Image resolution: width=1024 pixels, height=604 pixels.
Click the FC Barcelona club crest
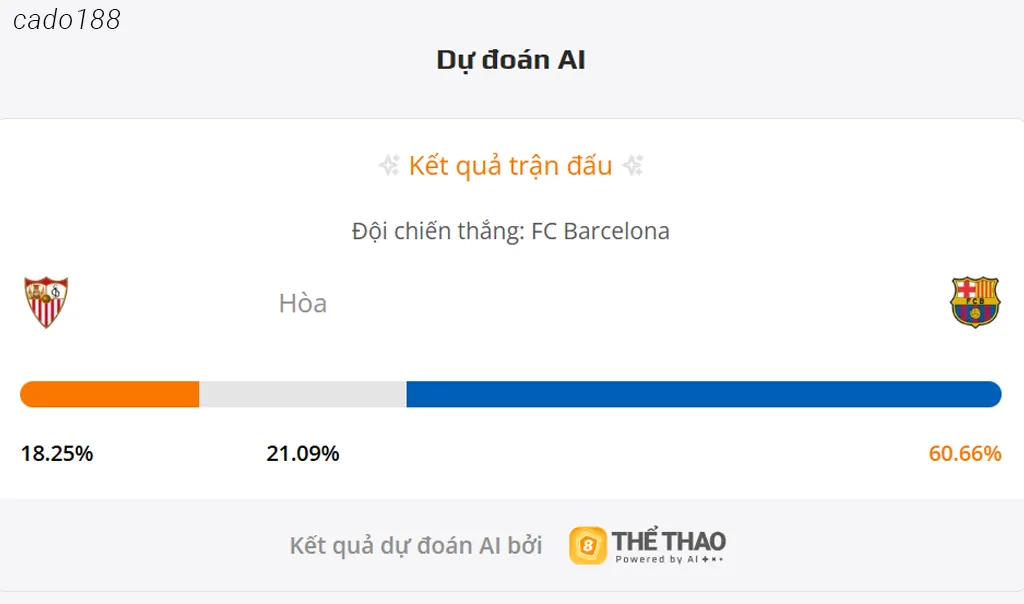point(975,302)
